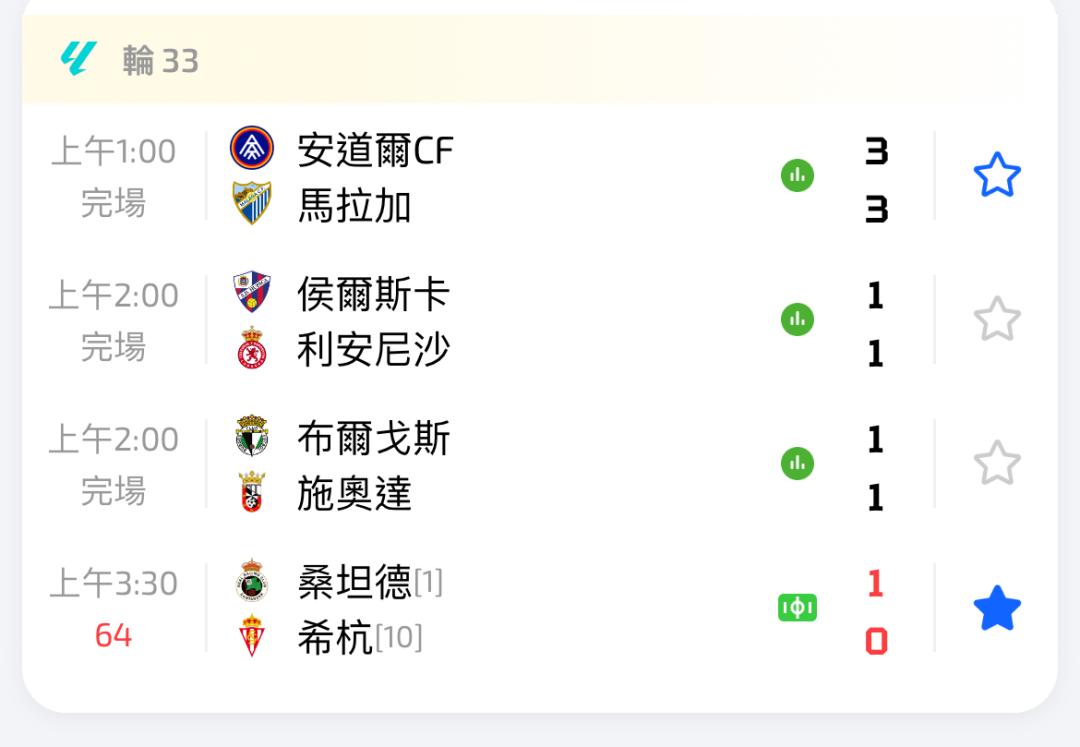The height and width of the screenshot is (747, 1080).
Task: Favorite the 侯爾斯卡 vs 利安尼沙 match
Action: pyautogui.click(x=997, y=320)
